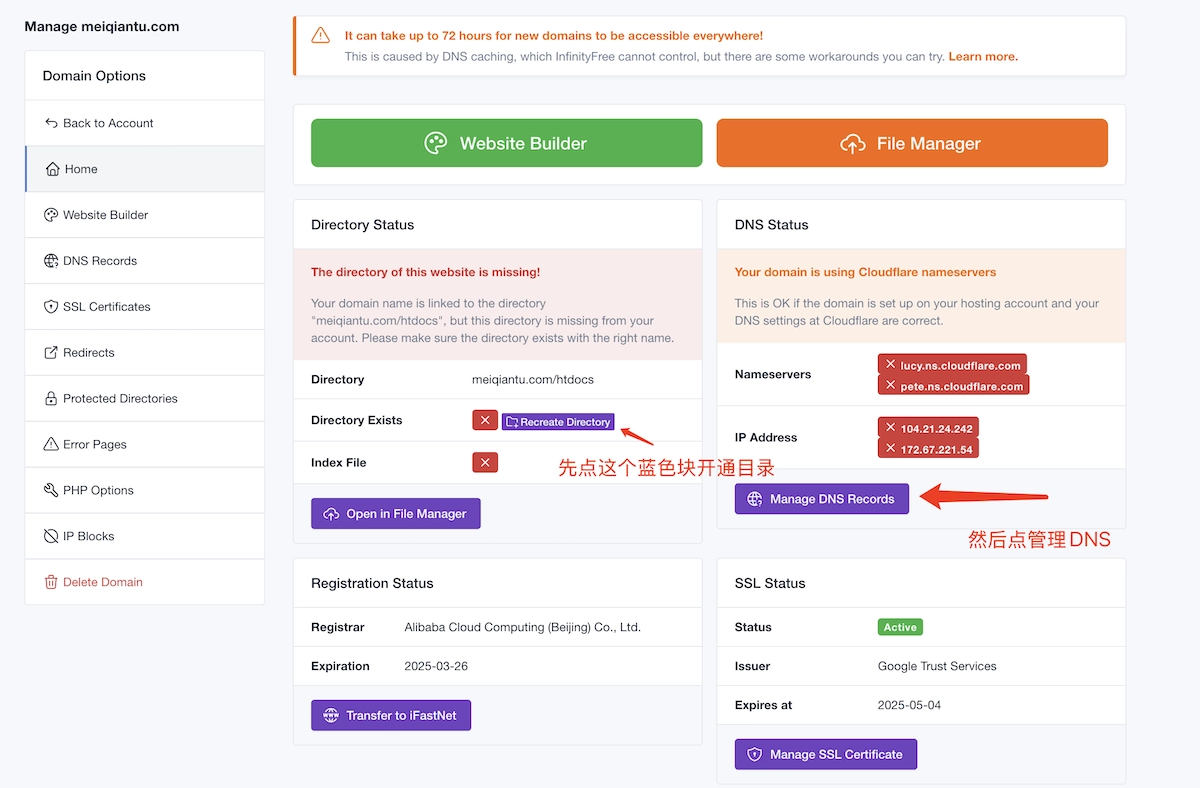The image size is (1200, 788).
Task: Select Website Builder in the sidebar menu
Action: [x=105, y=215]
